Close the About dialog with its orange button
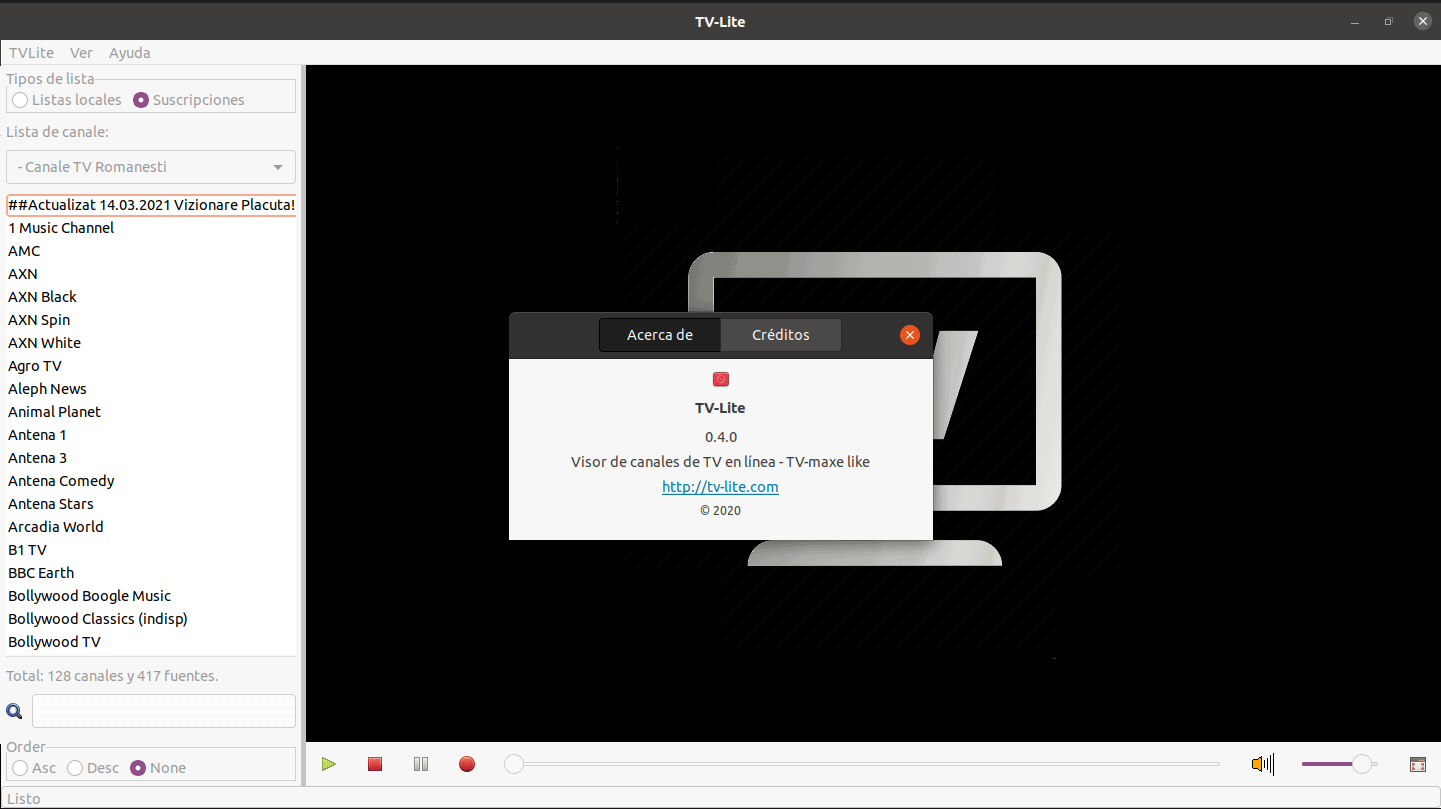 (909, 335)
